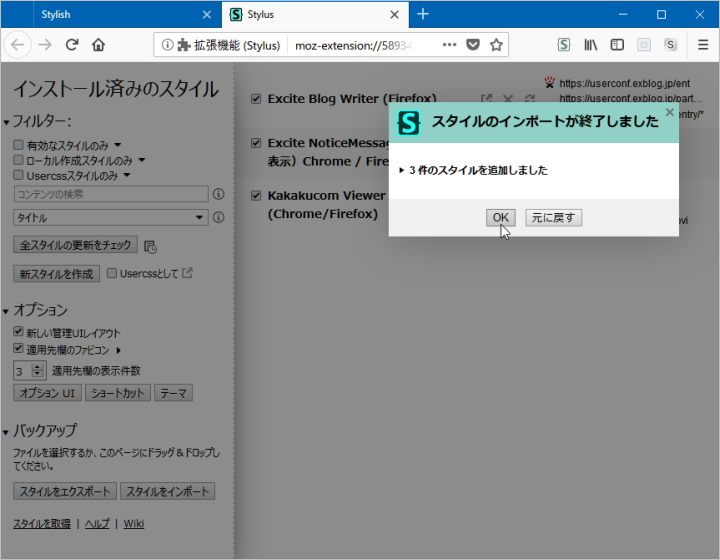Click the browser Back arrow
The width and height of the screenshot is (720, 560).
click(x=17, y=45)
